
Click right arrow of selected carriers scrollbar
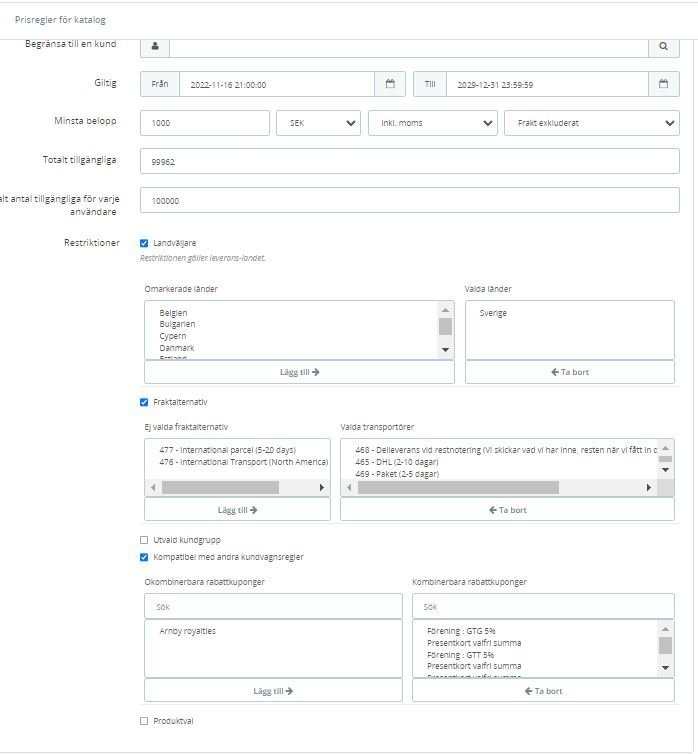tap(648, 488)
